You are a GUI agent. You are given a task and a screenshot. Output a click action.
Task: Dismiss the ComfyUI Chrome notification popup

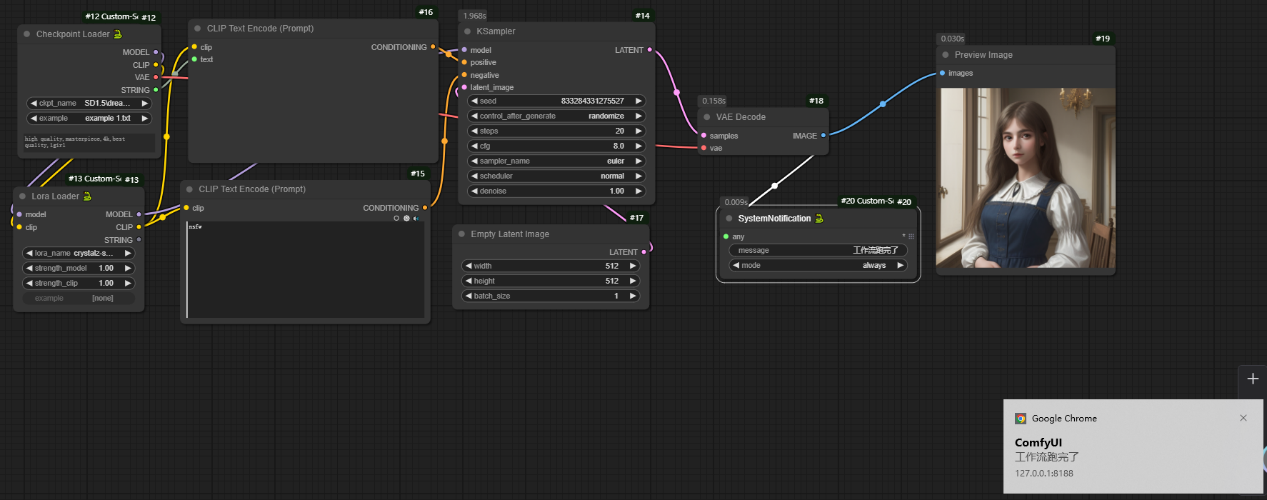pyautogui.click(x=1243, y=418)
